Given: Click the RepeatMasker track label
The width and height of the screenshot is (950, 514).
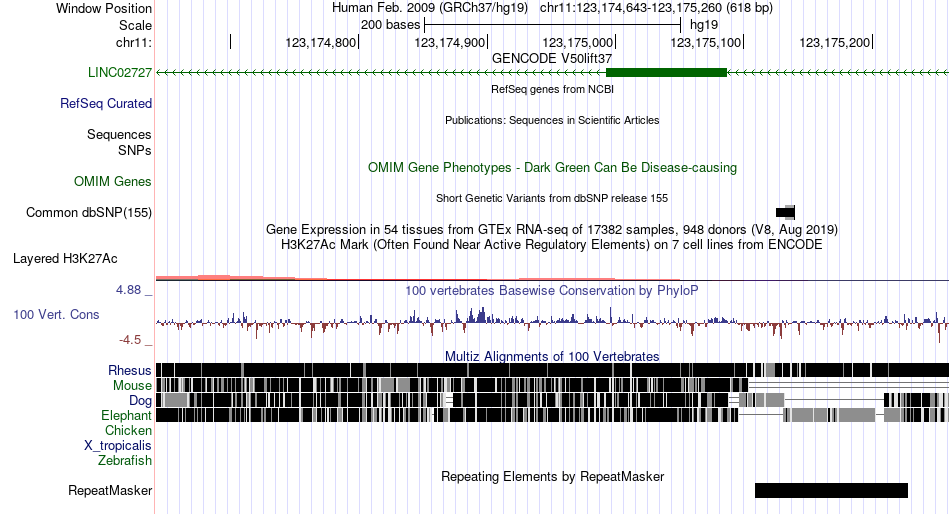Looking at the screenshot, I should pos(110,491).
